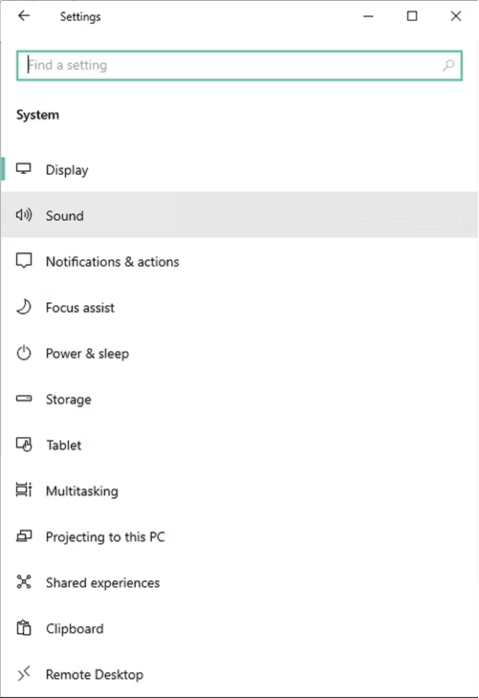Open Shared experiences settings

(x=240, y=582)
